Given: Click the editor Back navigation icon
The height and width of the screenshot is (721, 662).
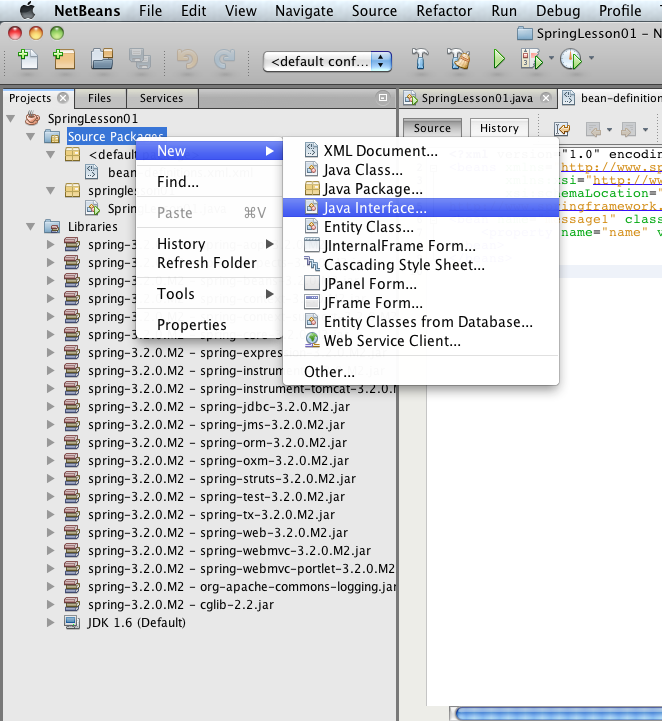Looking at the screenshot, I should [594, 129].
